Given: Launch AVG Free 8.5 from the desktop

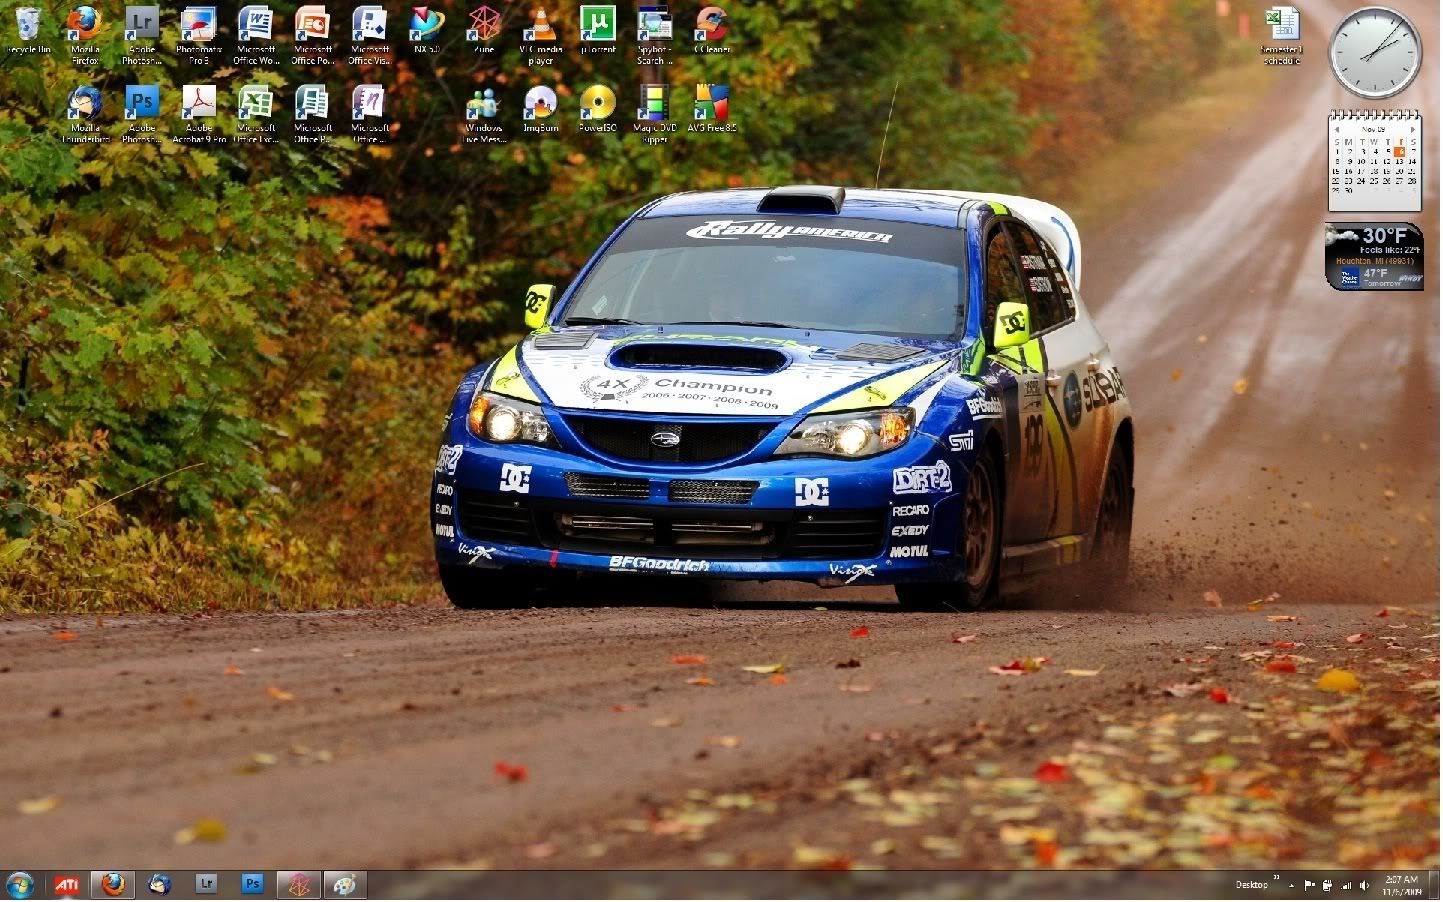Looking at the screenshot, I should pyautogui.click(x=712, y=109).
